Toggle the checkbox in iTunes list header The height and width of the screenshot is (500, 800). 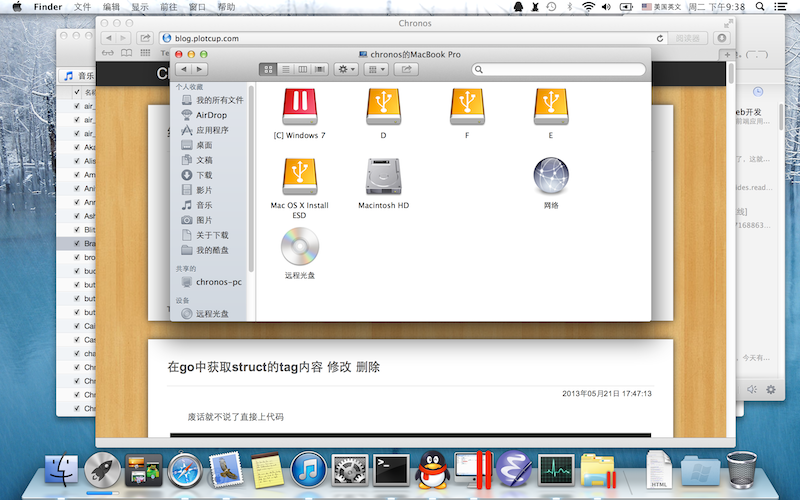pyautogui.click(x=76, y=93)
